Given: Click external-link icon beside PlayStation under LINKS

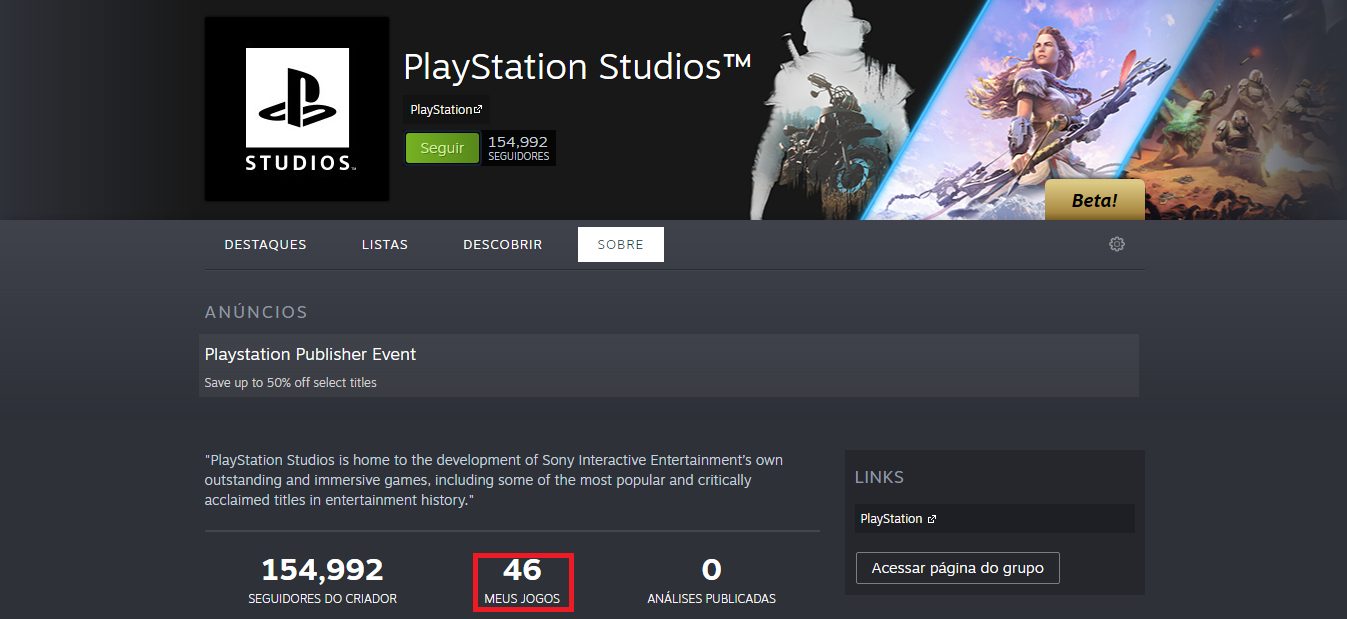Looking at the screenshot, I should [931, 518].
